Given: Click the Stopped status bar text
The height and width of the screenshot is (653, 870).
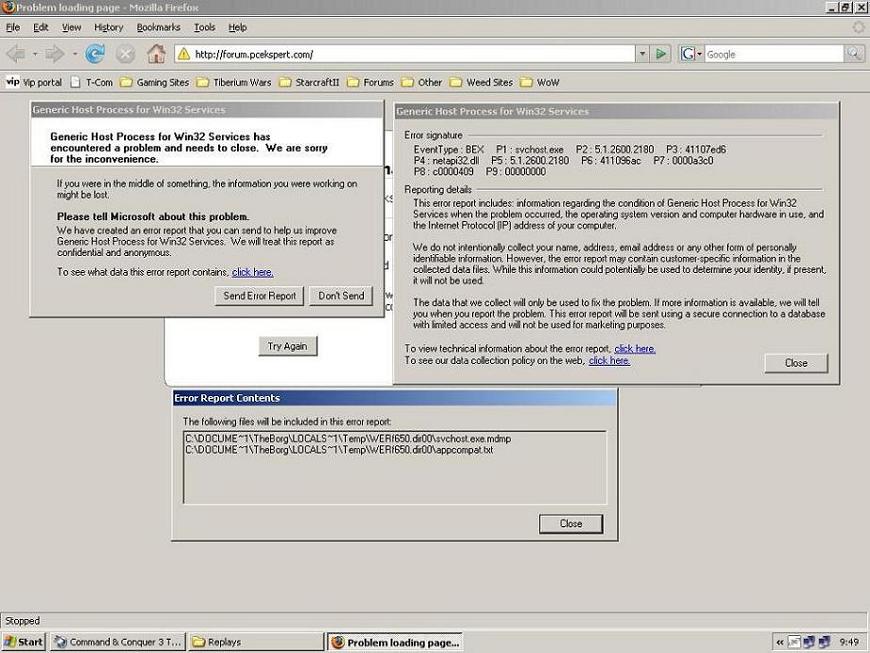Looking at the screenshot, I should 22,620.
